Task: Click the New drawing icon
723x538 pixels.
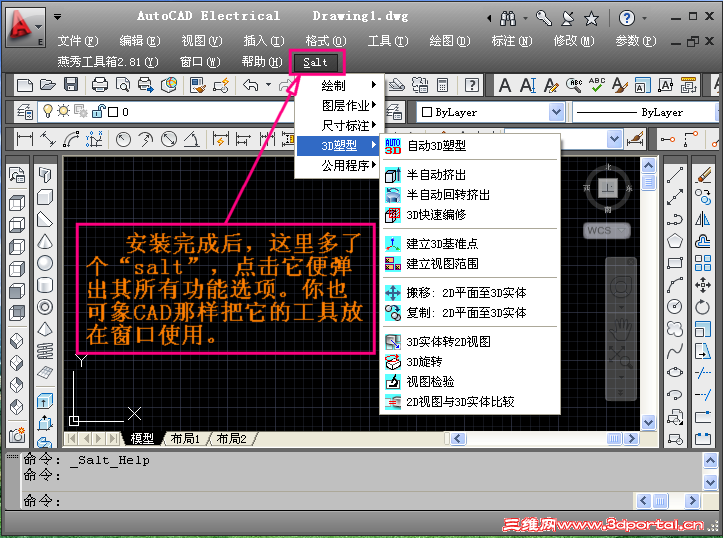Action: tap(24, 85)
